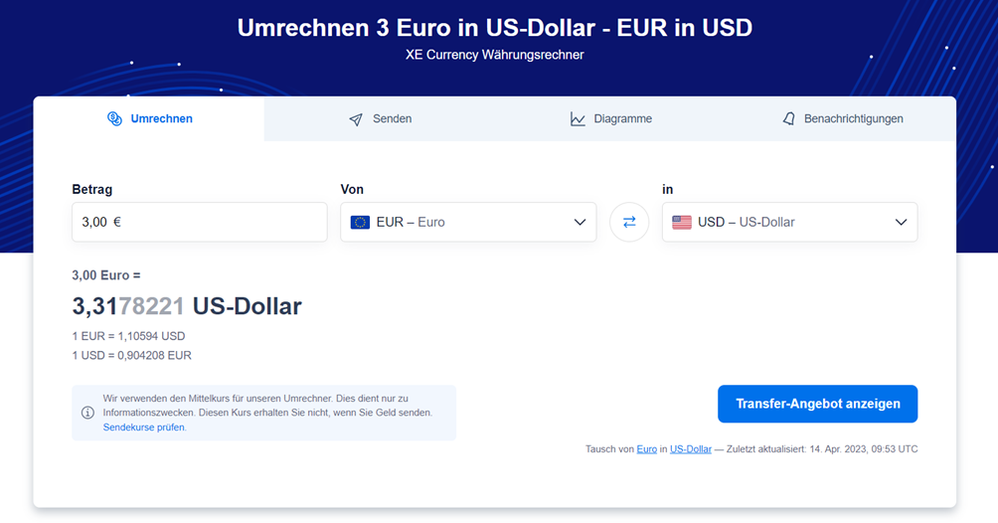Viewport: 998px width, 523px height.
Task: Click the 3,3178221 US-Dollar result text
Action: 186,306
